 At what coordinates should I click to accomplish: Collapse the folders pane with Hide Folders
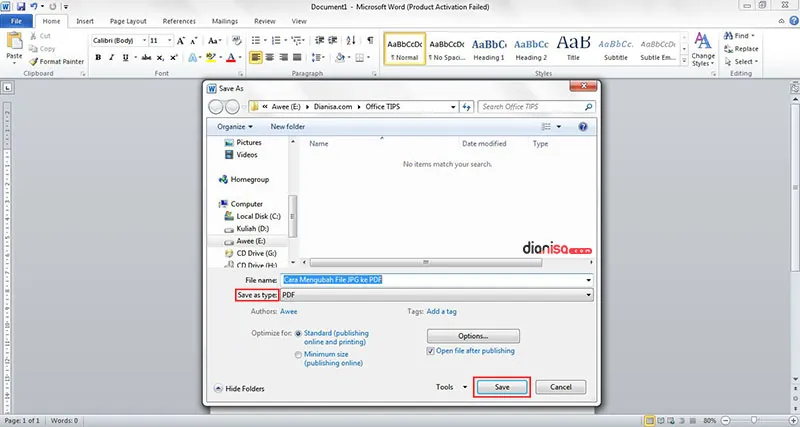[239, 389]
